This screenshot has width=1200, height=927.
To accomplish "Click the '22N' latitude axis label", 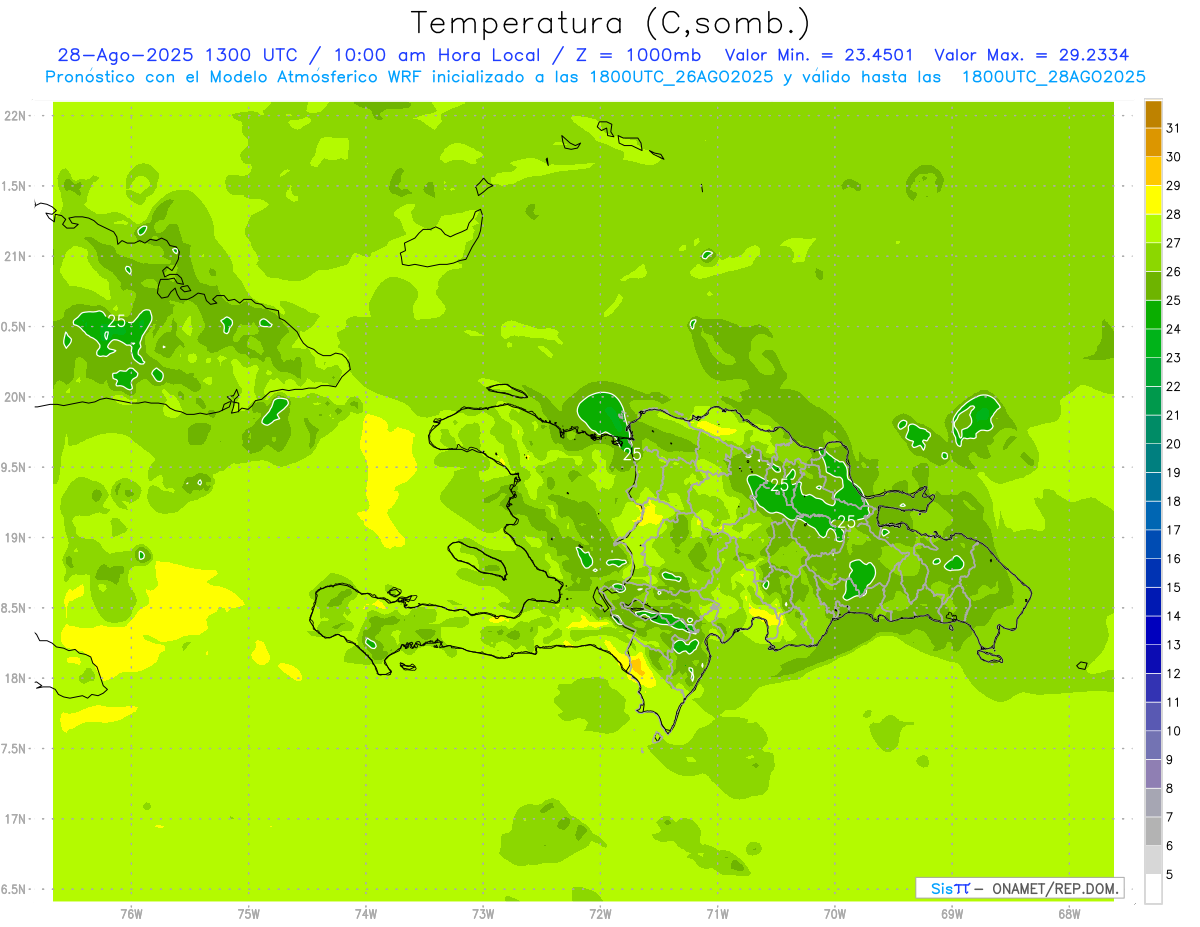I will (15, 116).
